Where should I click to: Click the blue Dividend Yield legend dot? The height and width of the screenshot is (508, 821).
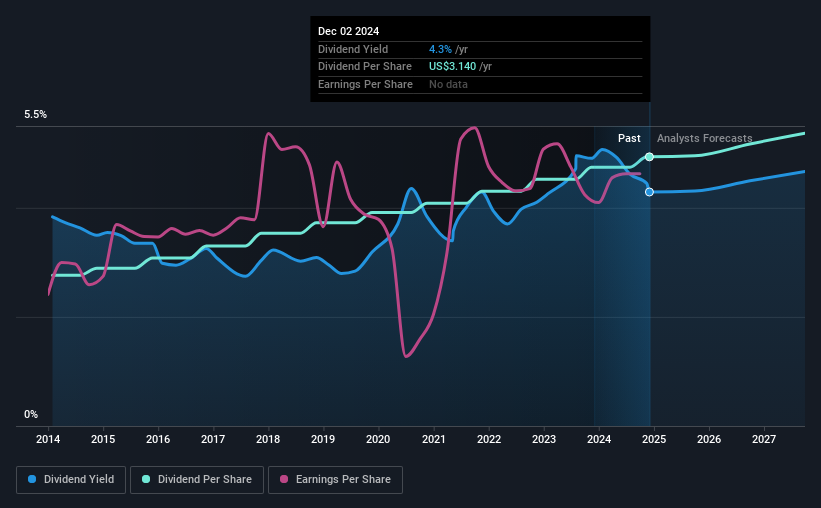point(32,479)
